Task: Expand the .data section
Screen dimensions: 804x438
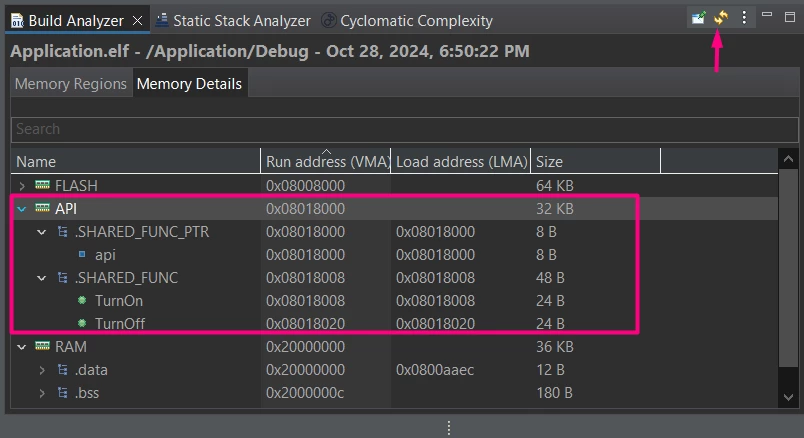Action: tap(42, 370)
